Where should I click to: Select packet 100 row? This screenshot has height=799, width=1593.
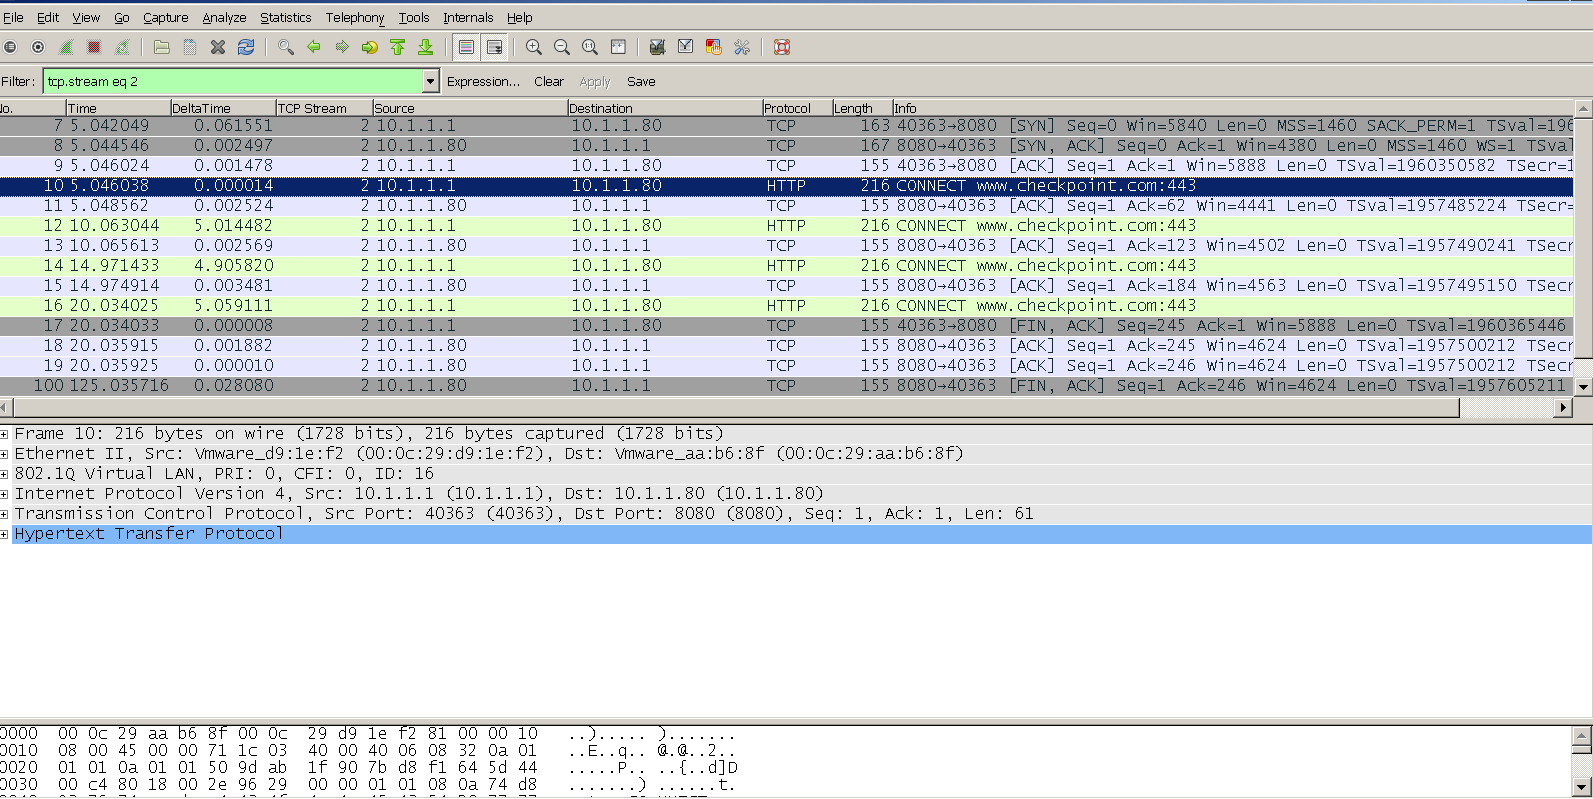point(786,386)
